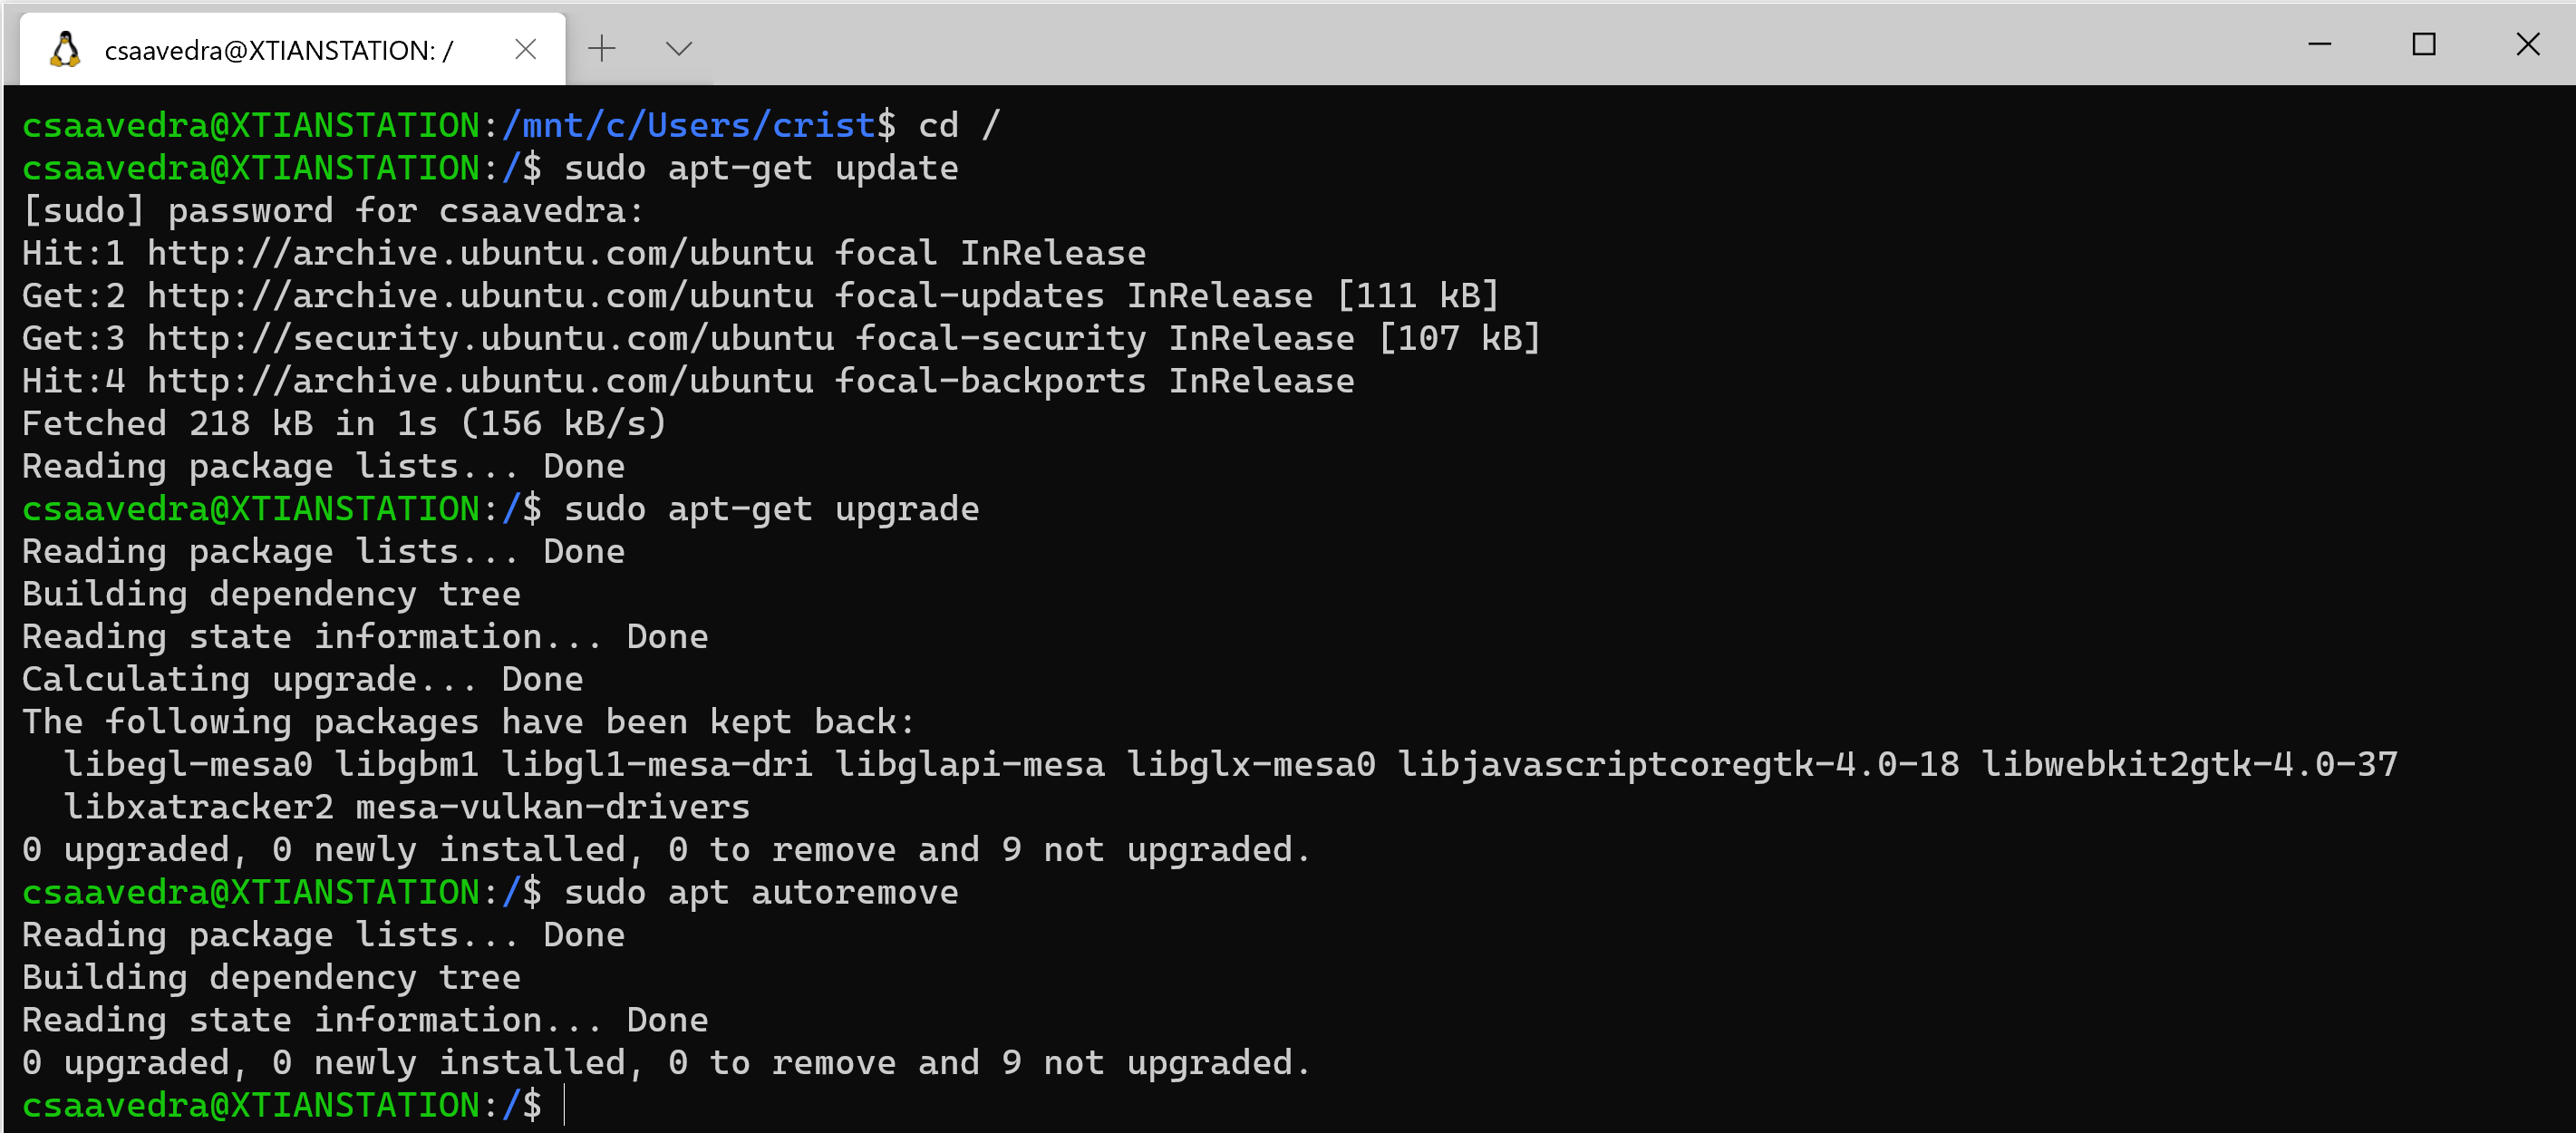Screen dimensions: 2576x1133
Task: Expand the new tab profile dropdown chevron
Action: pos(679,48)
